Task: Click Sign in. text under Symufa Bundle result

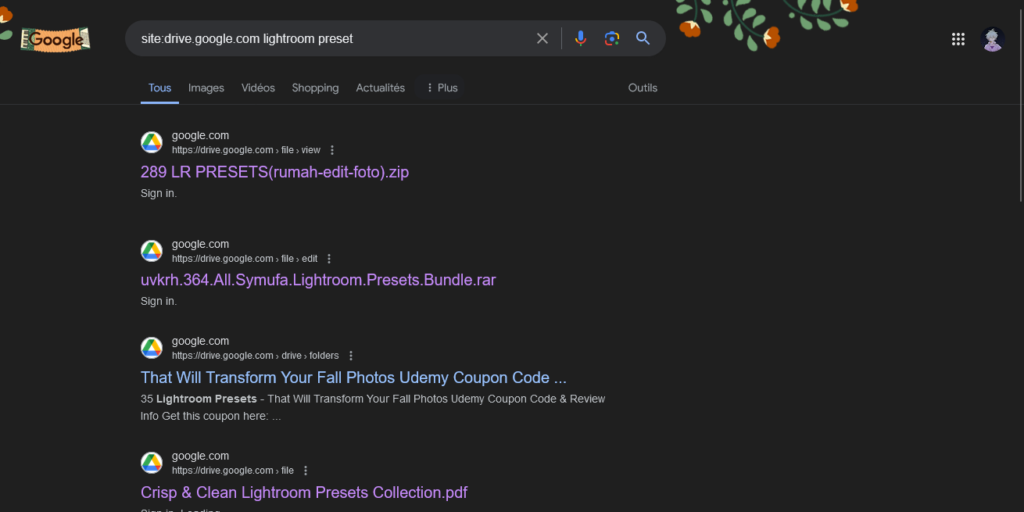Action: pos(159,301)
